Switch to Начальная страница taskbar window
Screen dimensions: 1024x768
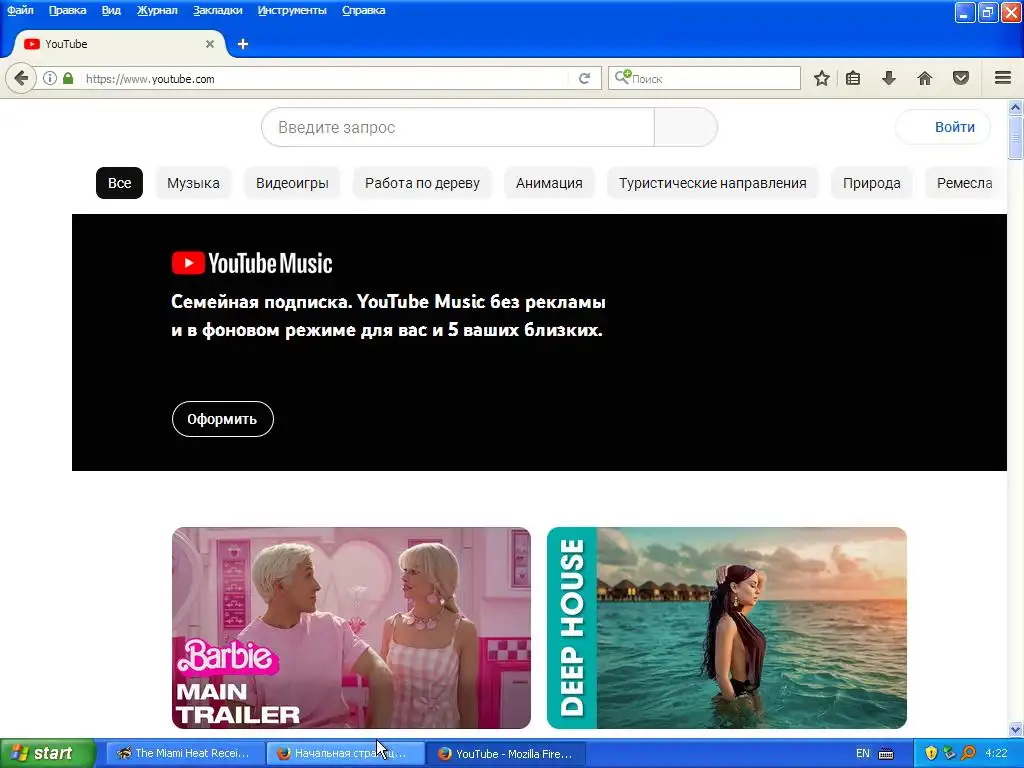click(x=345, y=753)
